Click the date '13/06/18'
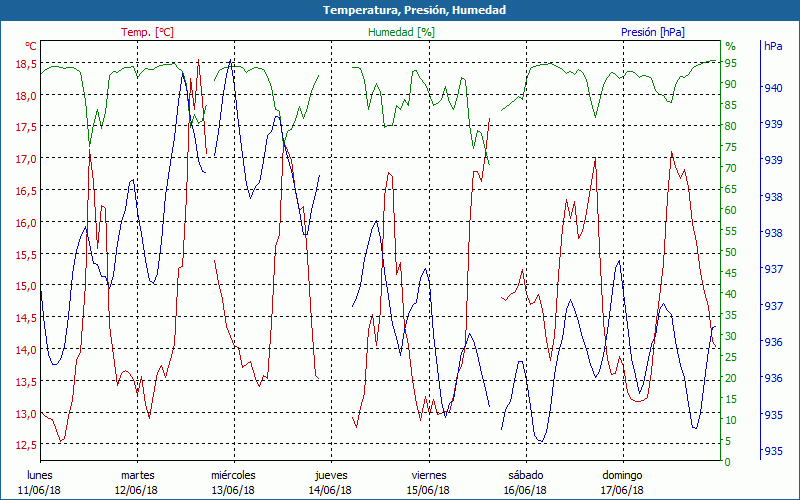Viewport: 800px width, 500px height. tap(233, 490)
